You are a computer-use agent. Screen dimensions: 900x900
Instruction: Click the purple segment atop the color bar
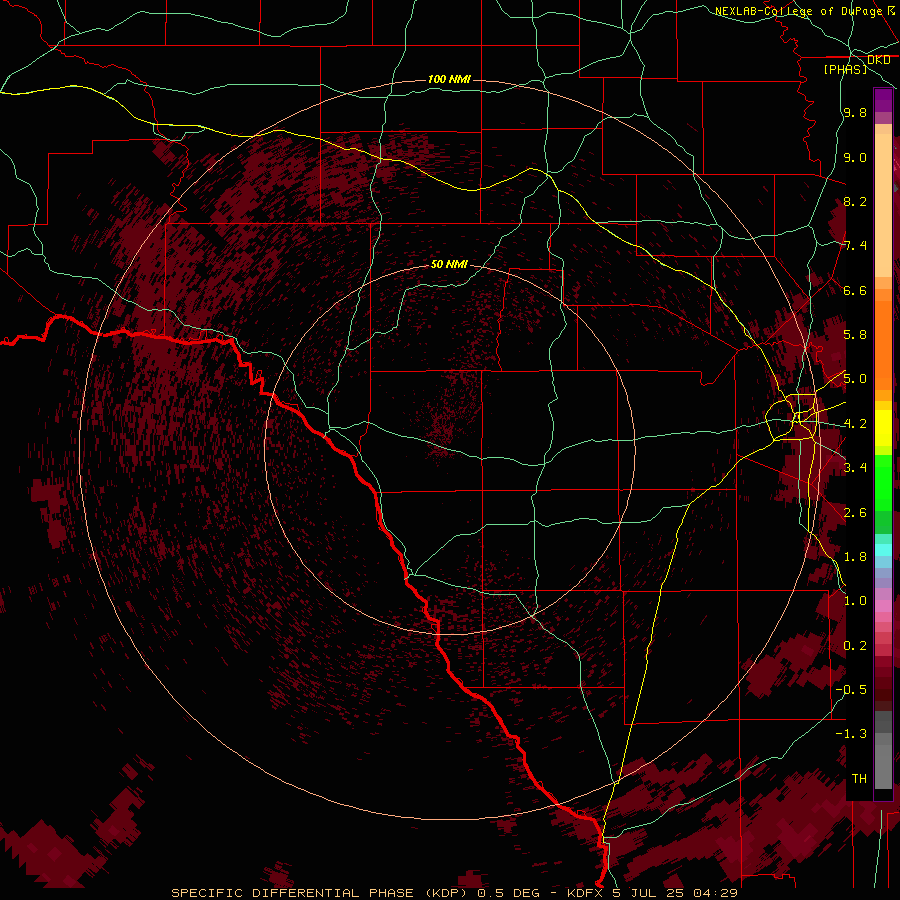pyautogui.click(x=883, y=100)
